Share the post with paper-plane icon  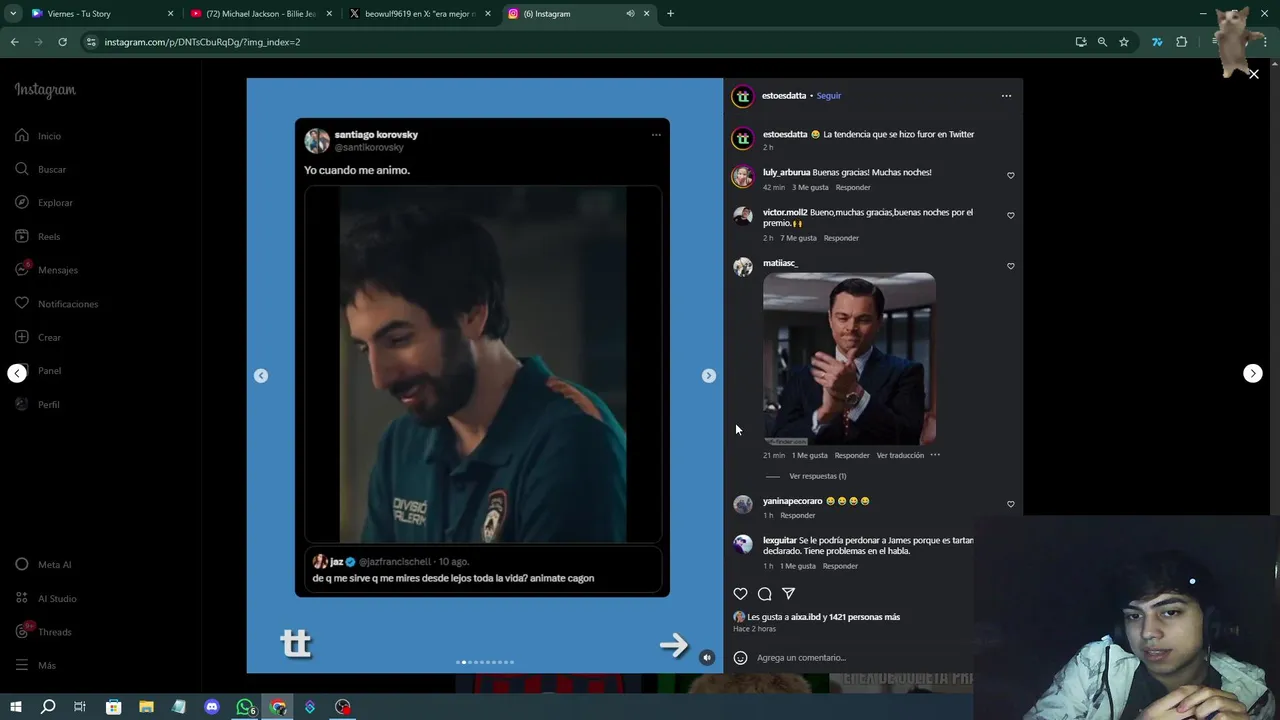[788, 594]
